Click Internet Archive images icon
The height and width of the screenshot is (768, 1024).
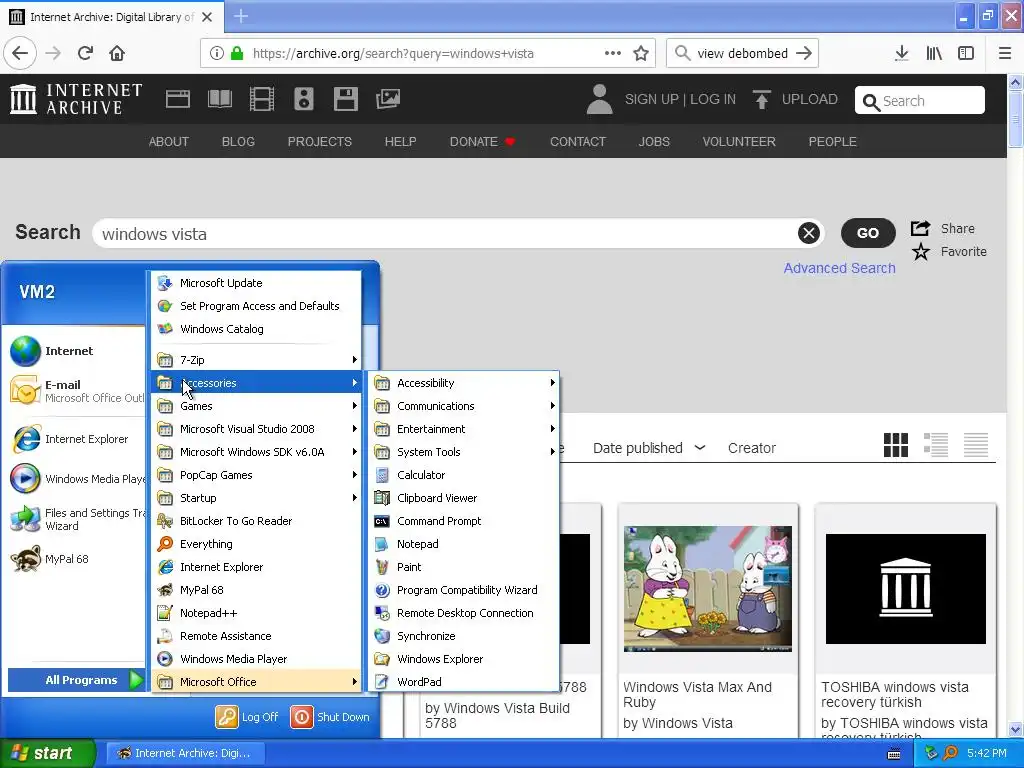coord(388,99)
